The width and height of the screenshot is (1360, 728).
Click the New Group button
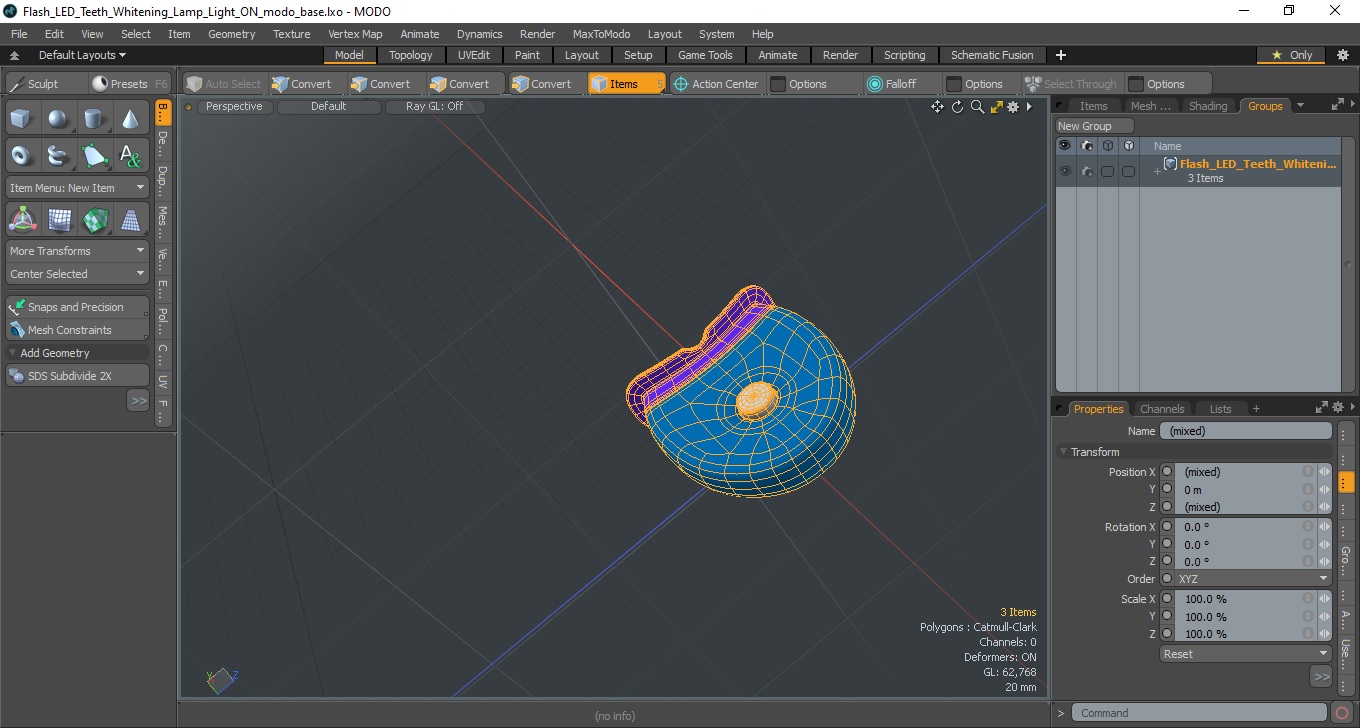click(x=1095, y=126)
